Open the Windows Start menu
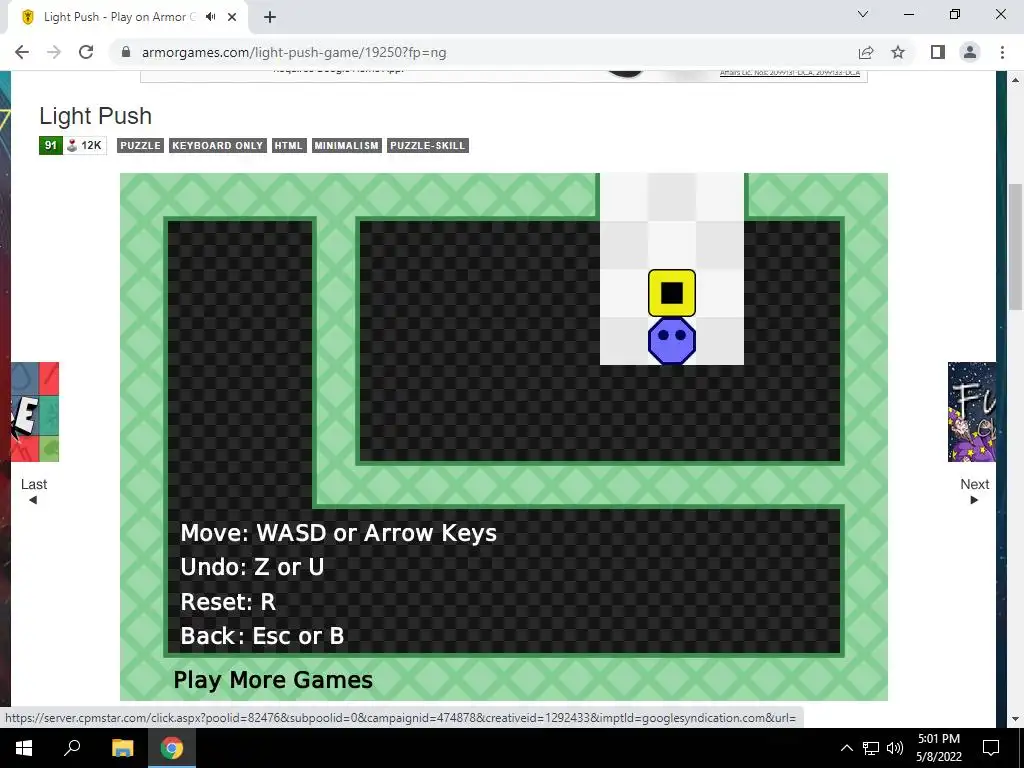Screen dimensions: 1024x768 (24, 748)
